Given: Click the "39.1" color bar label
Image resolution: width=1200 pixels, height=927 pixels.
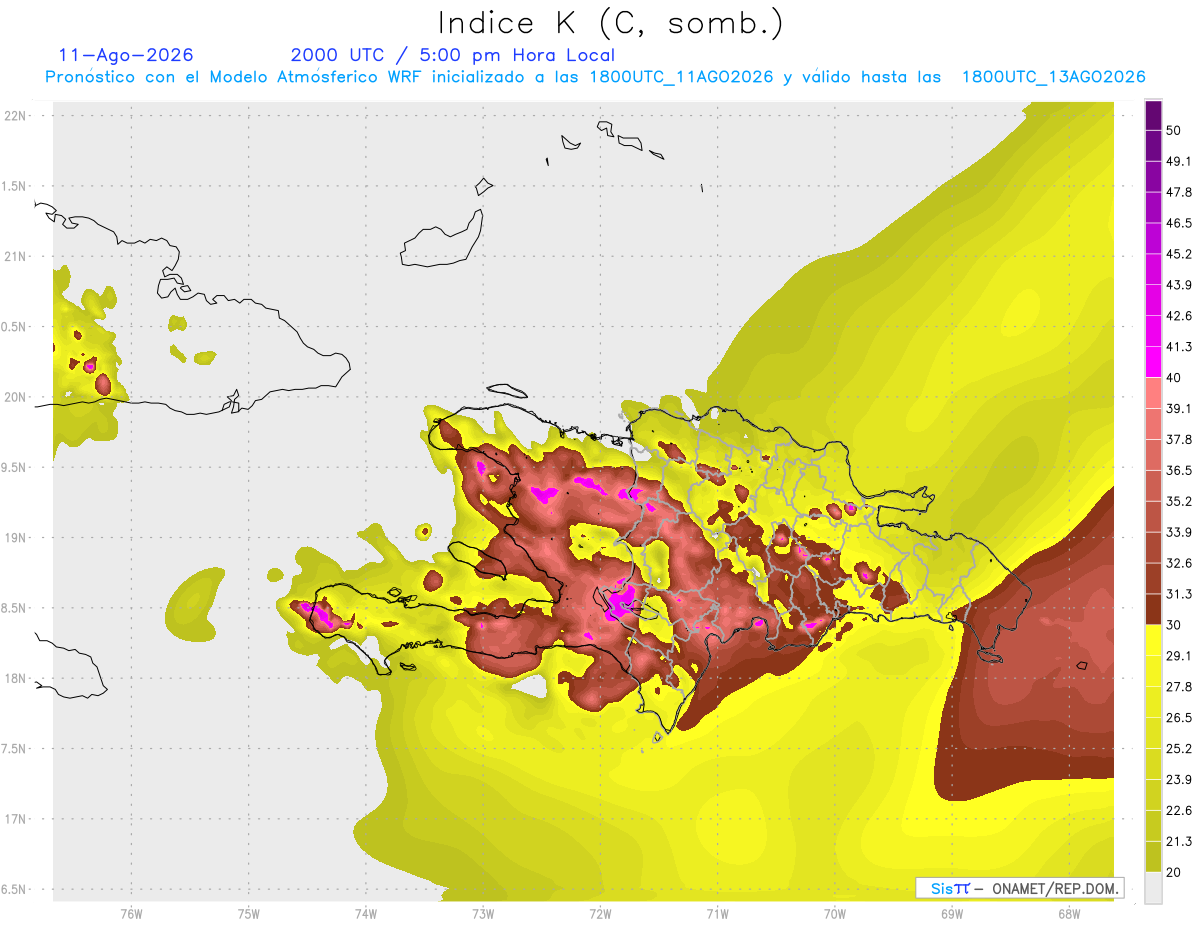Looking at the screenshot, I should click(x=1178, y=409).
